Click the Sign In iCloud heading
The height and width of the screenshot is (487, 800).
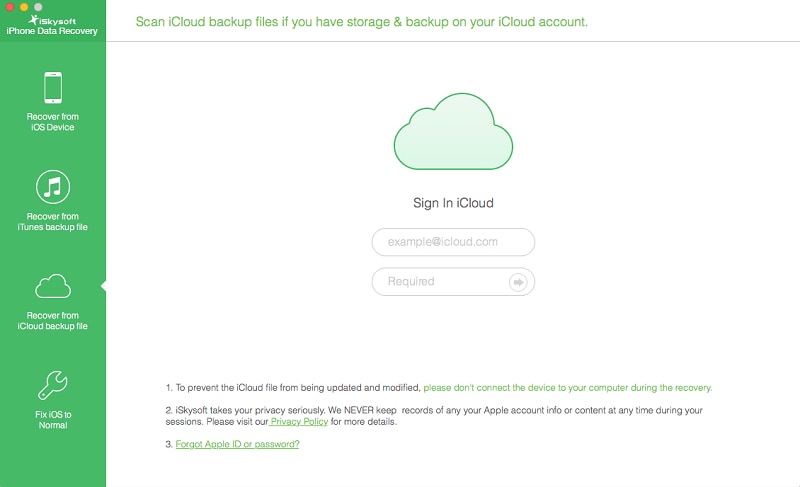453,203
